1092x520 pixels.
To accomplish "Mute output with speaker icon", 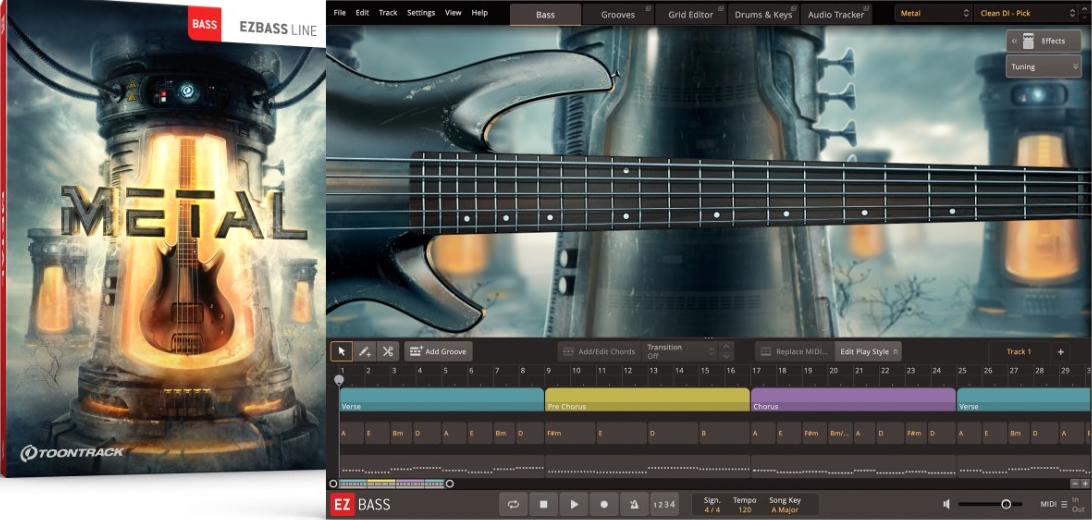I will tap(946, 504).
